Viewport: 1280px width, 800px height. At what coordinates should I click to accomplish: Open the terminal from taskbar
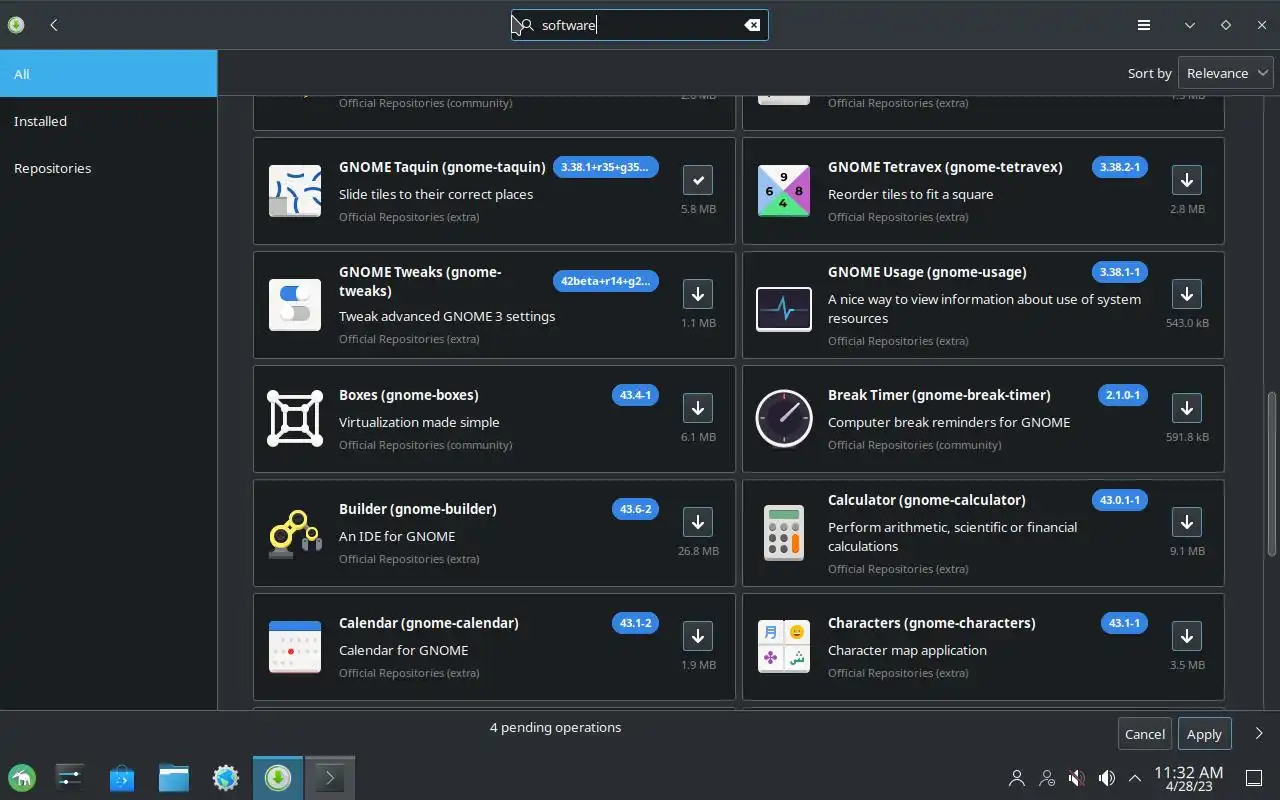pyautogui.click(x=330, y=777)
